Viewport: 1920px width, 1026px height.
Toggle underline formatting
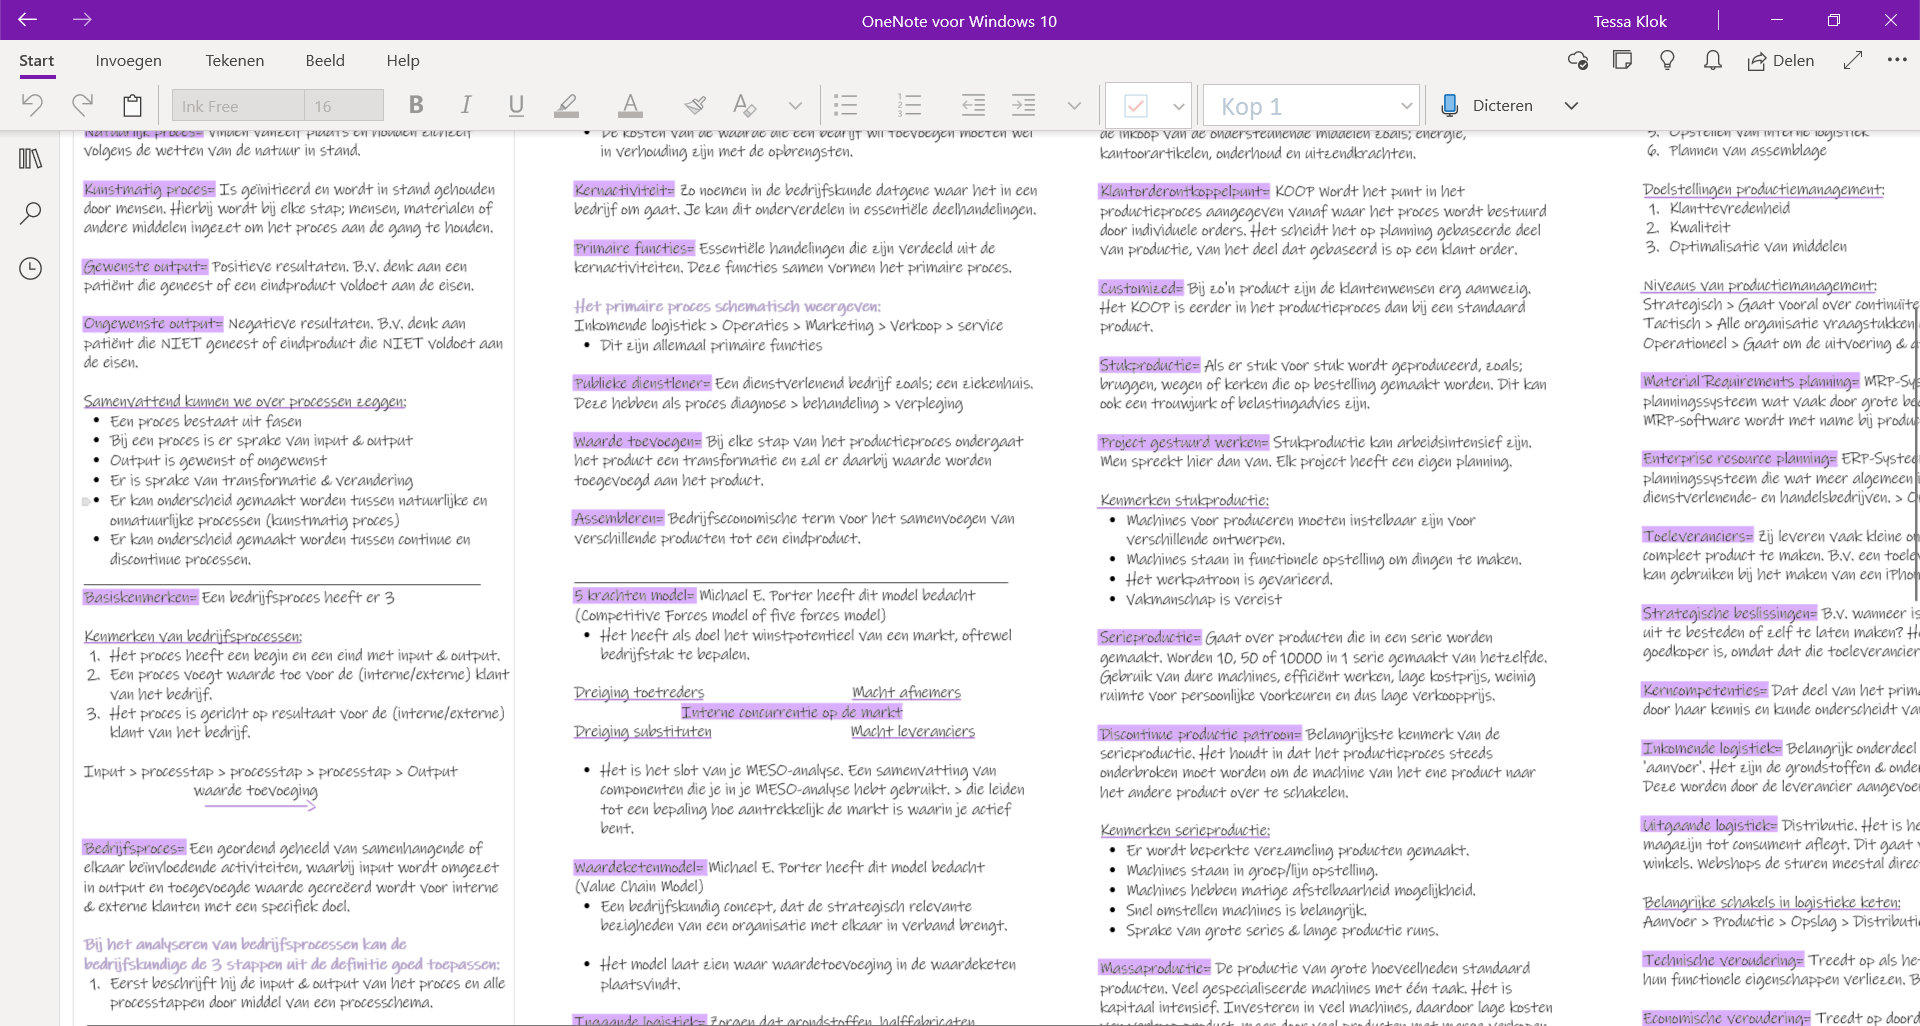click(516, 104)
